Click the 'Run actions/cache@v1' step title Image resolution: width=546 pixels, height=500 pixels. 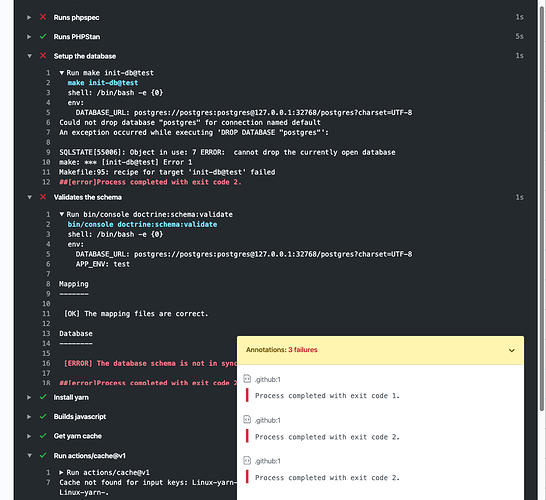click(x=89, y=455)
